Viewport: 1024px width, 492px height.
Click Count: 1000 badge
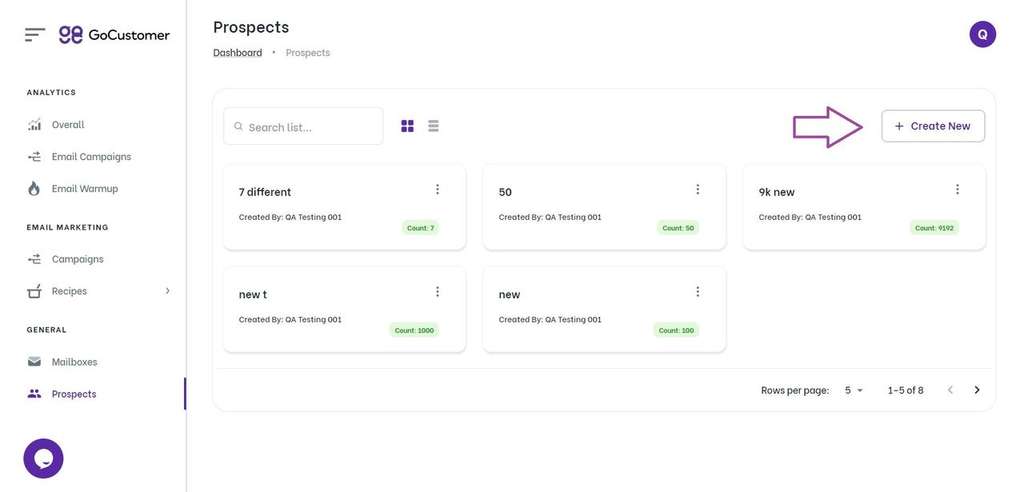tap(414, 330)
